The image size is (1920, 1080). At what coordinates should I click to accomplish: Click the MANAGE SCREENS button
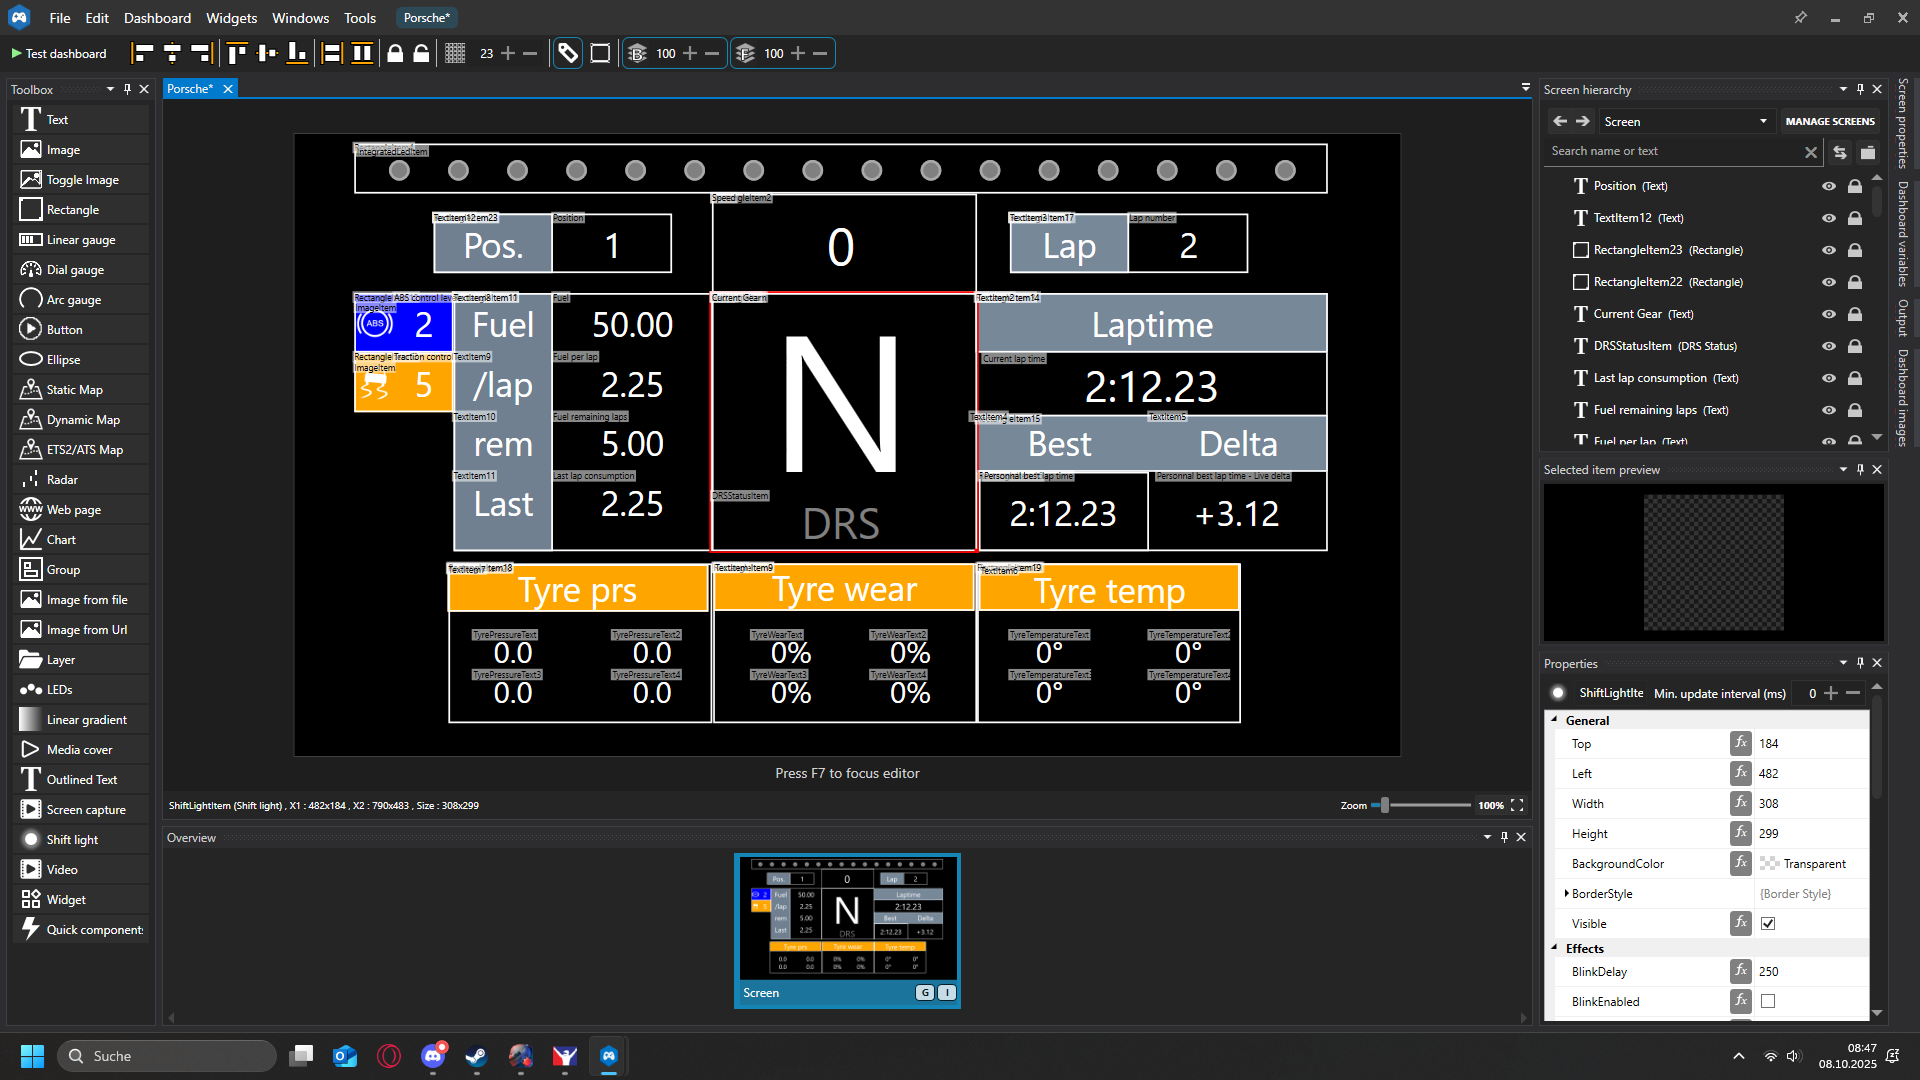(1829, 122)
